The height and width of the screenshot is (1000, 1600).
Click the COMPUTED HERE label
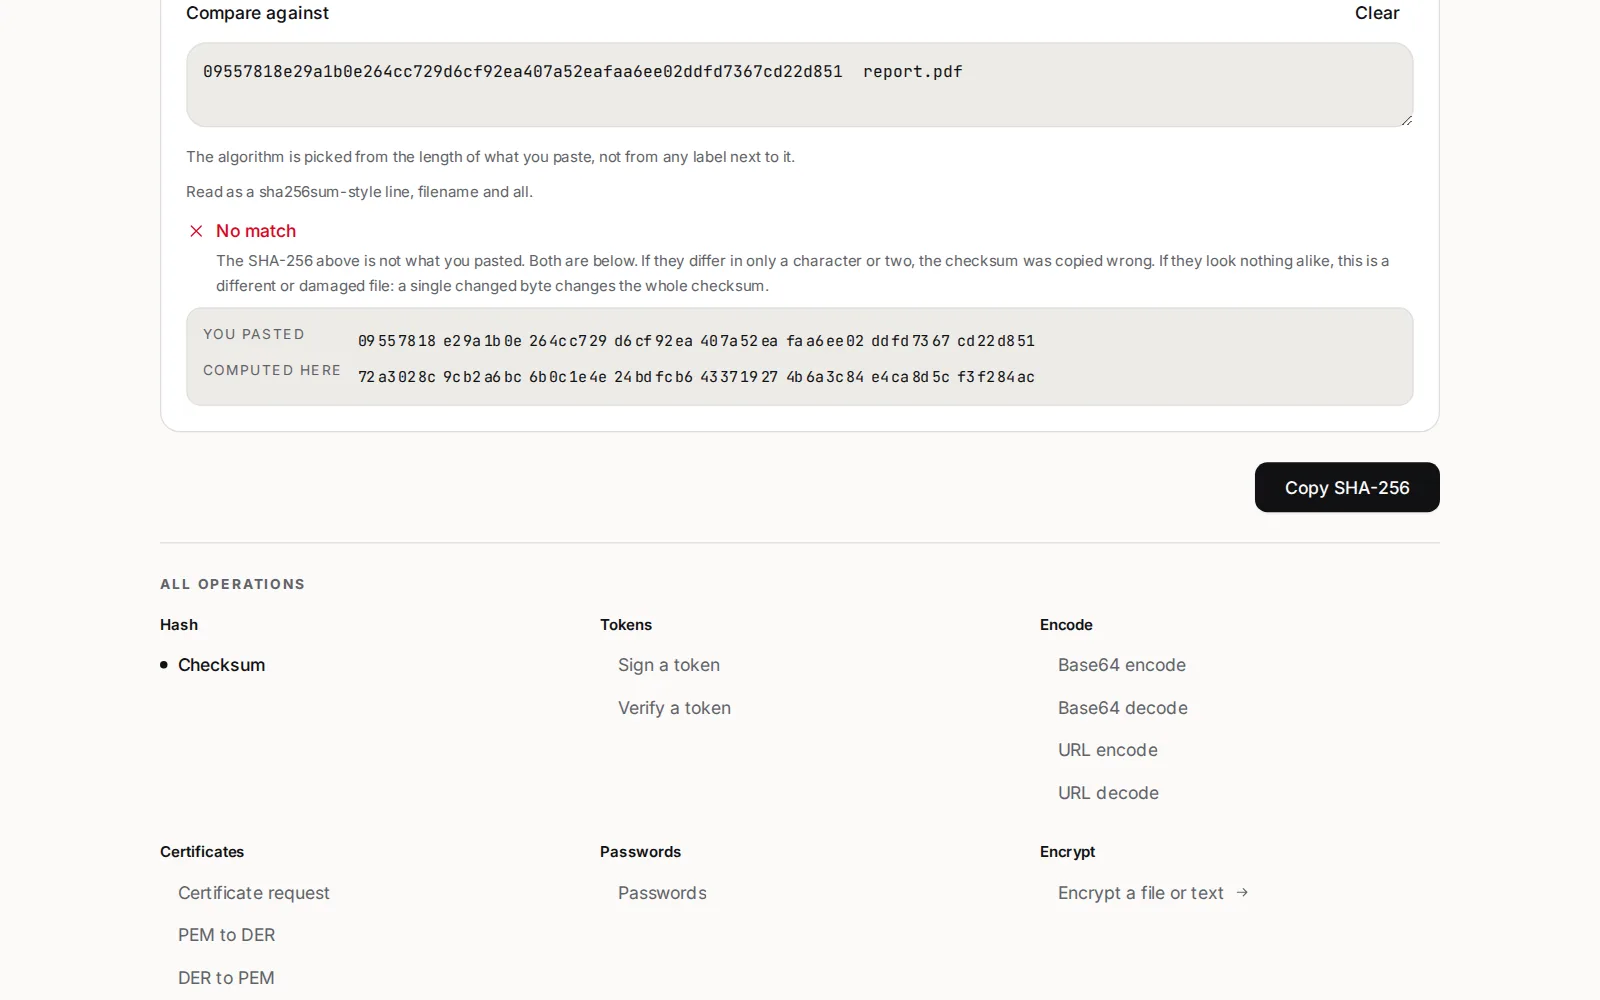click(272, 370)
